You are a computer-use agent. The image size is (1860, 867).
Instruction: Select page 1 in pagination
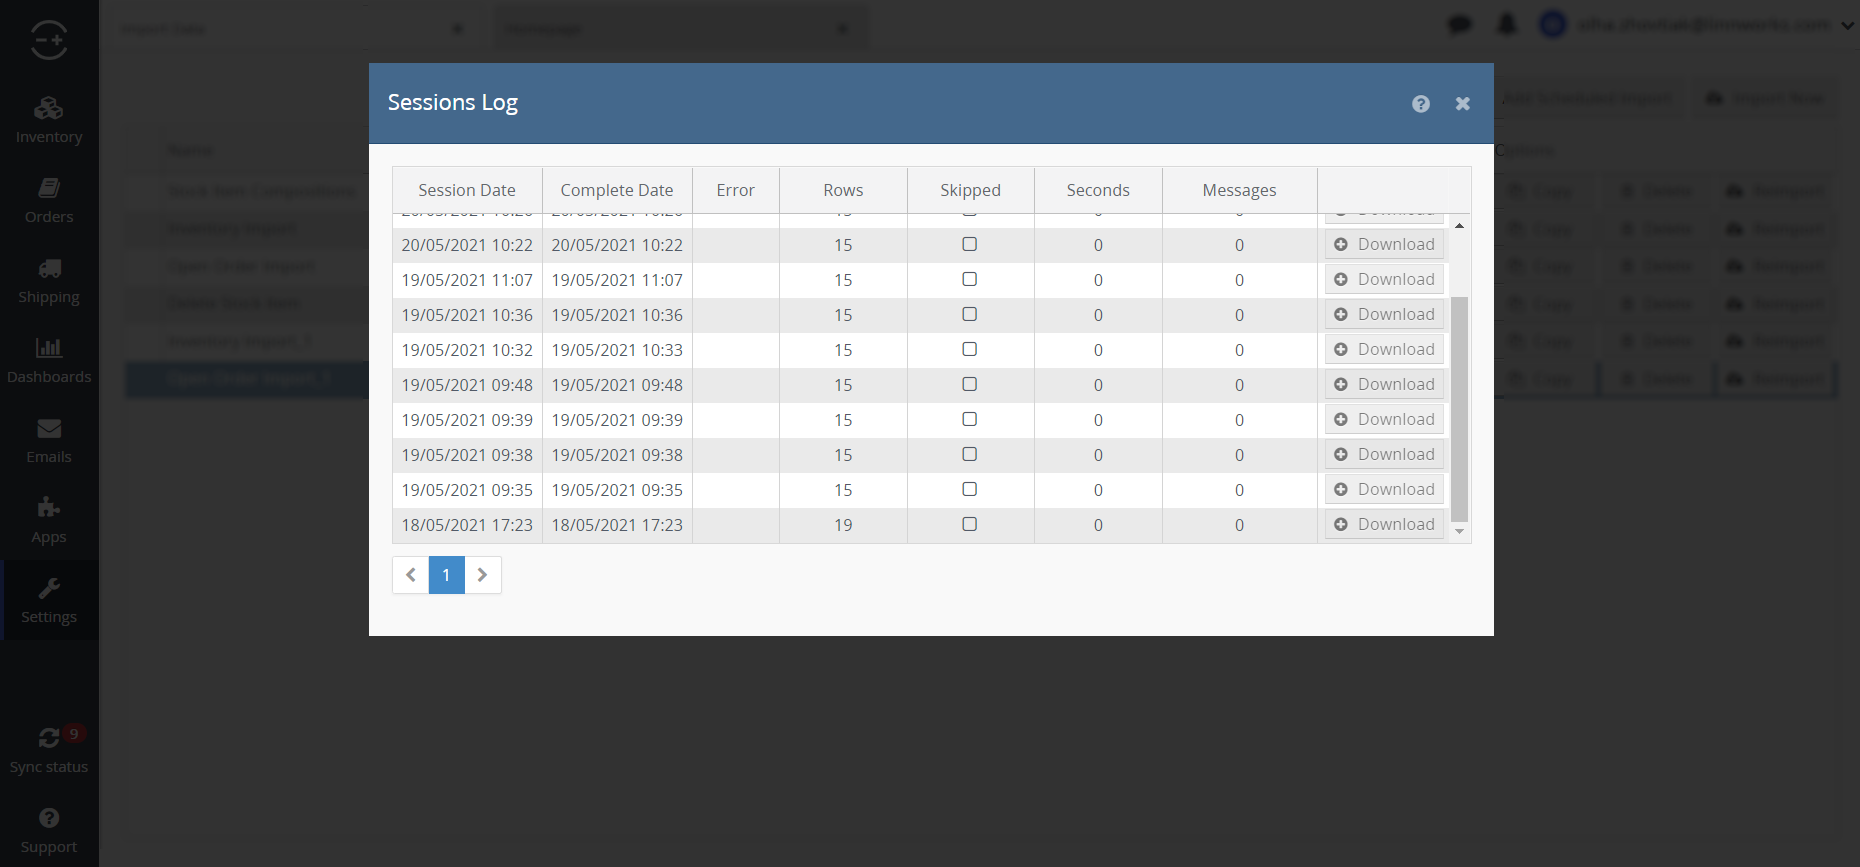coord(446,575)
